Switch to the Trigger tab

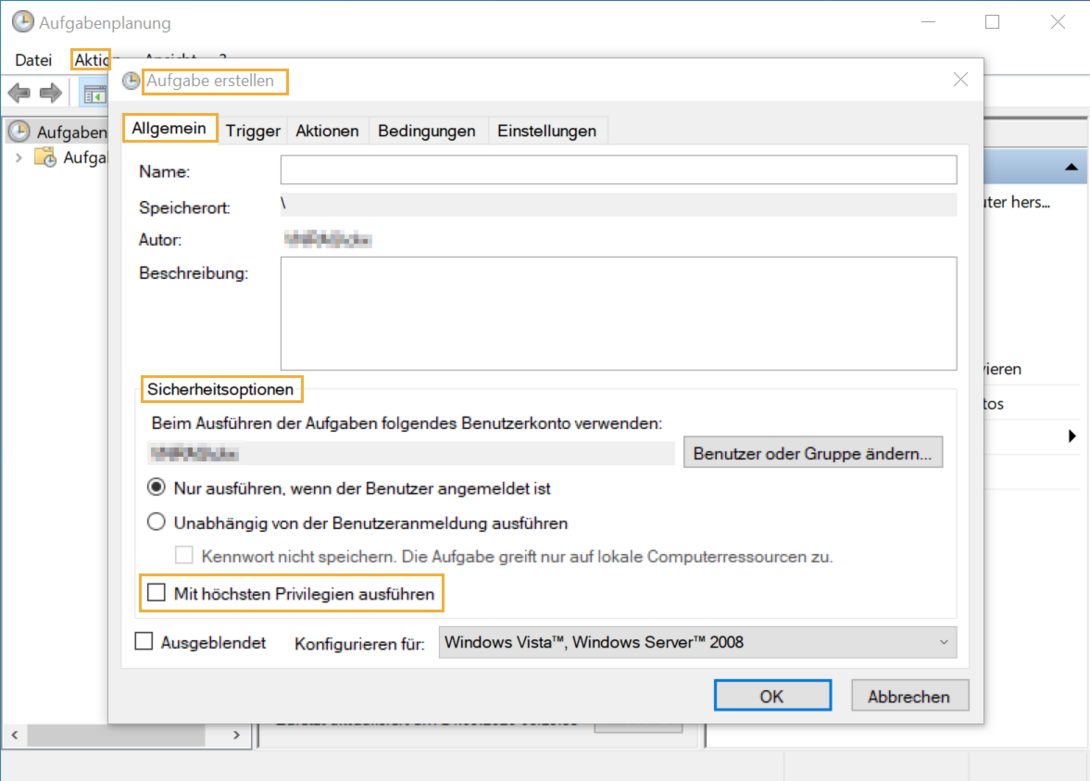coord(253,130)
